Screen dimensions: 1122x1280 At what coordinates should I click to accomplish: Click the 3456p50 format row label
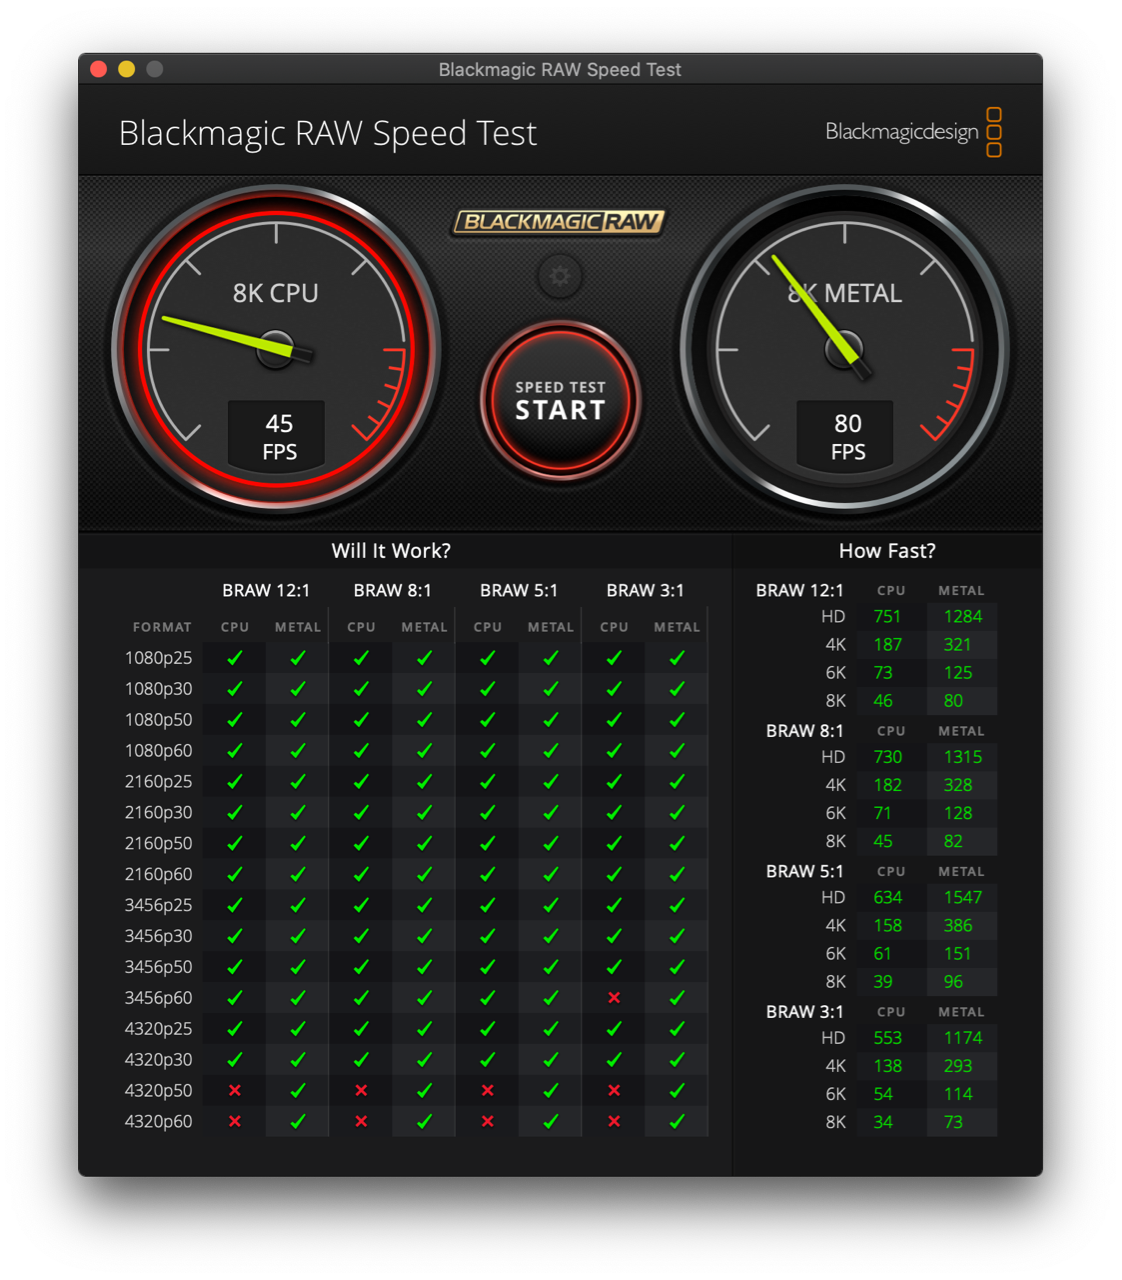(x=158, y=967)
